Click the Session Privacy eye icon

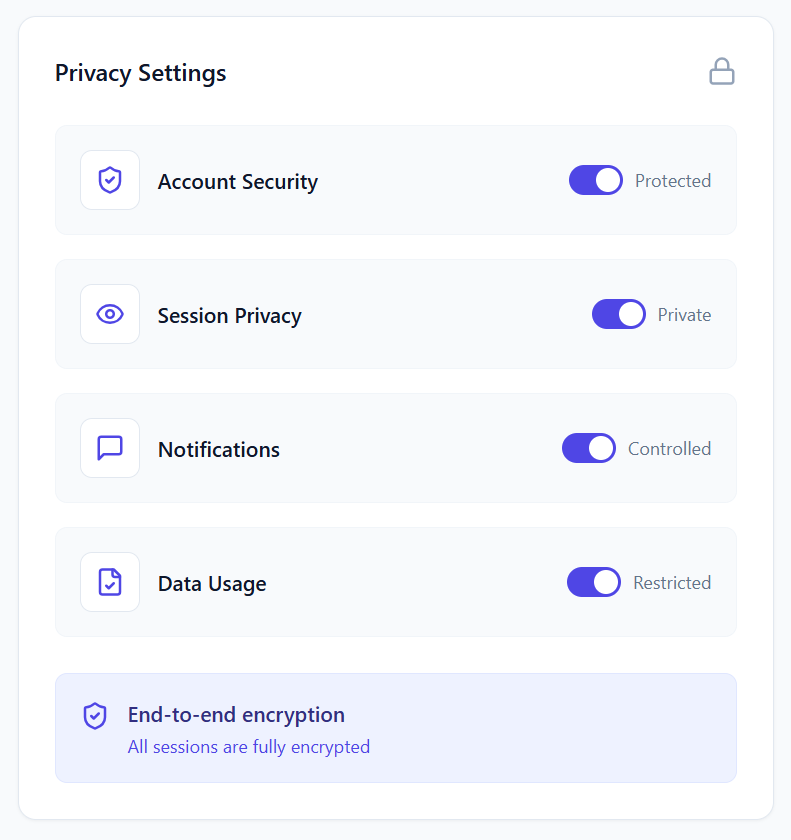point(110,314)
